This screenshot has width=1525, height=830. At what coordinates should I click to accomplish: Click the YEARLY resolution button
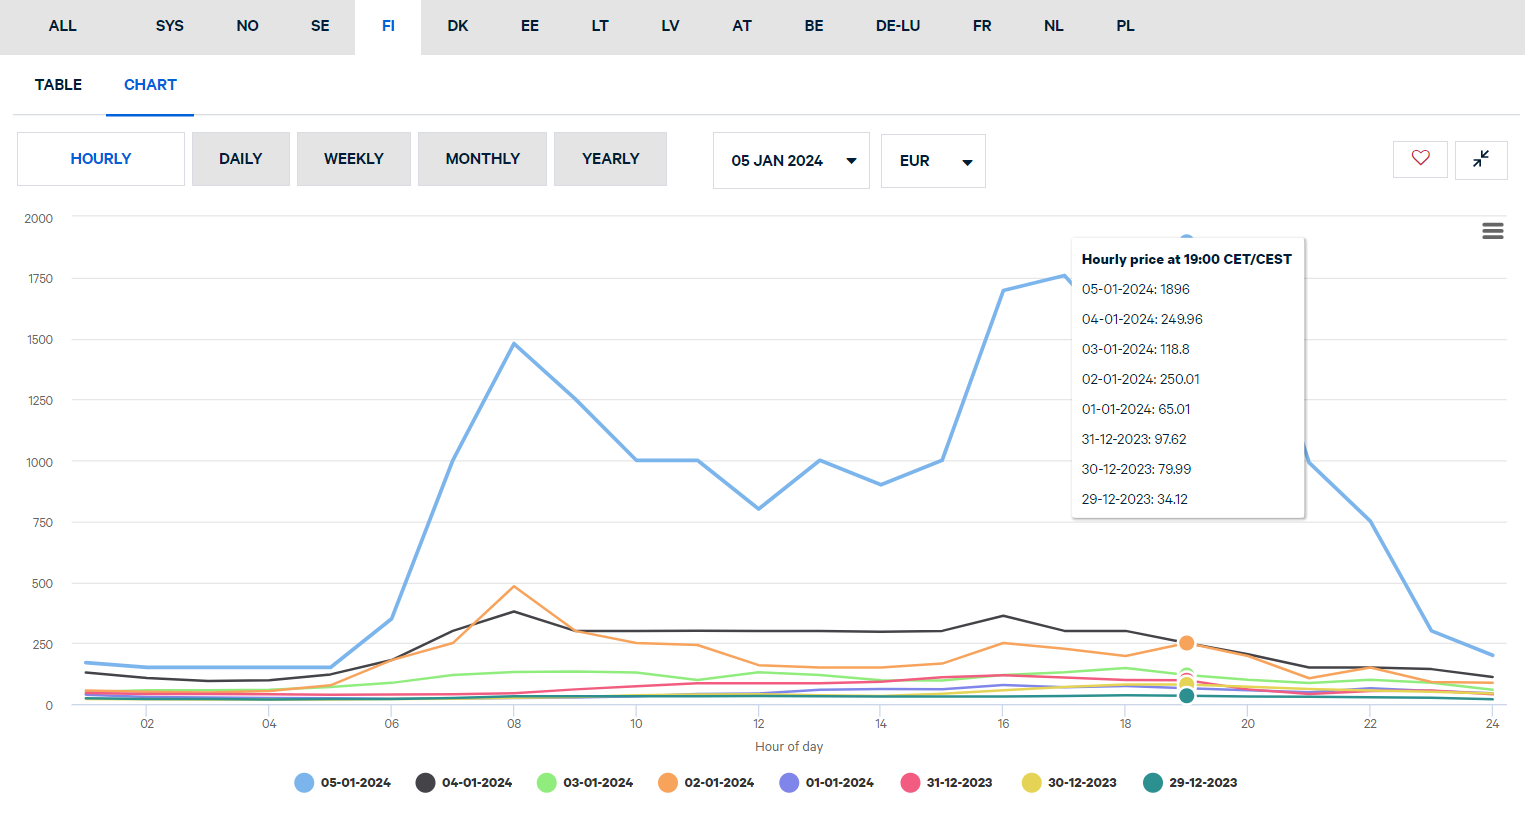click(x=610, y=159)
